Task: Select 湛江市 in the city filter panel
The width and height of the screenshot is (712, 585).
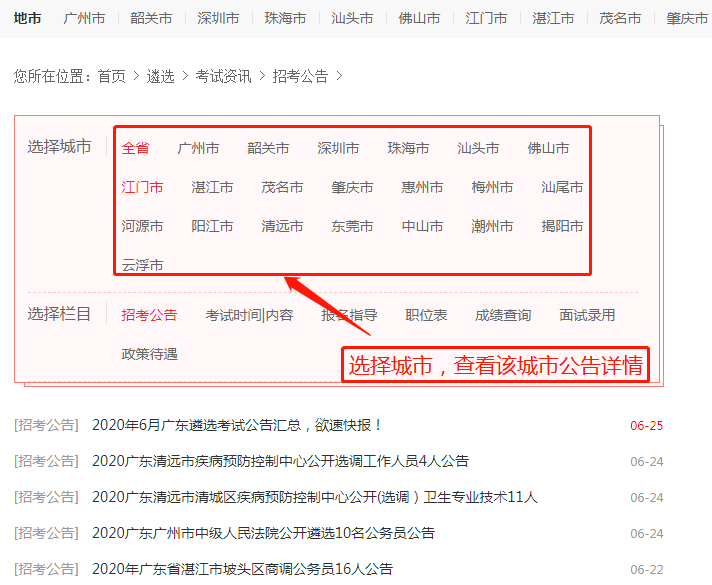Action: point(212,187)
